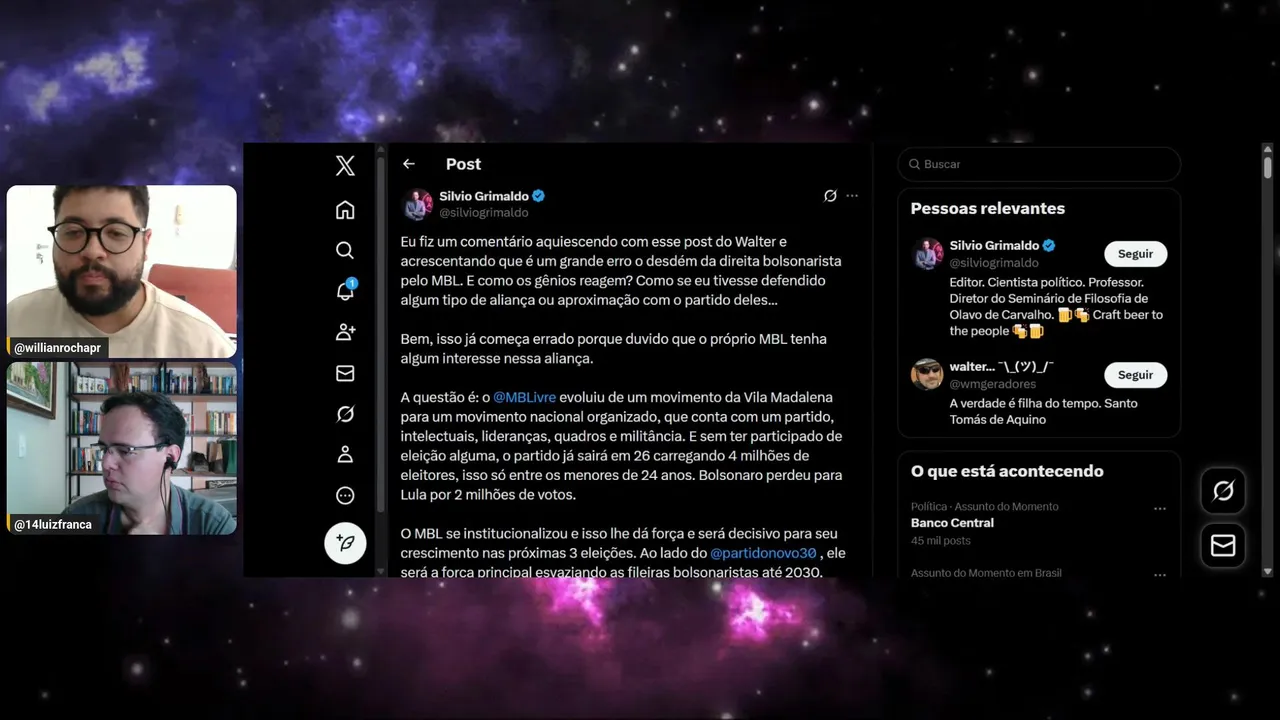The height and width of the screenshot is (720, 1280).
Task: Click the Silvio Grimaldo verified badge on the post
Action: click(x=539, y=196)
